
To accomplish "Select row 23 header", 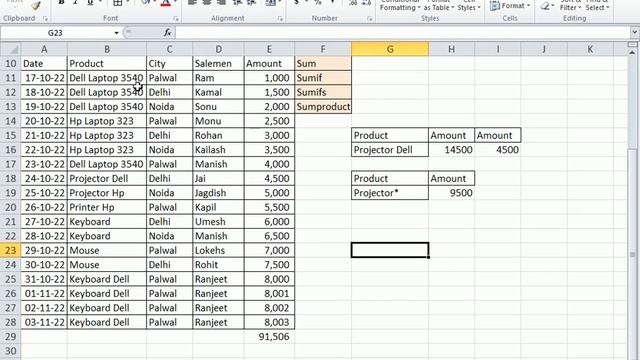I will 11,250.
